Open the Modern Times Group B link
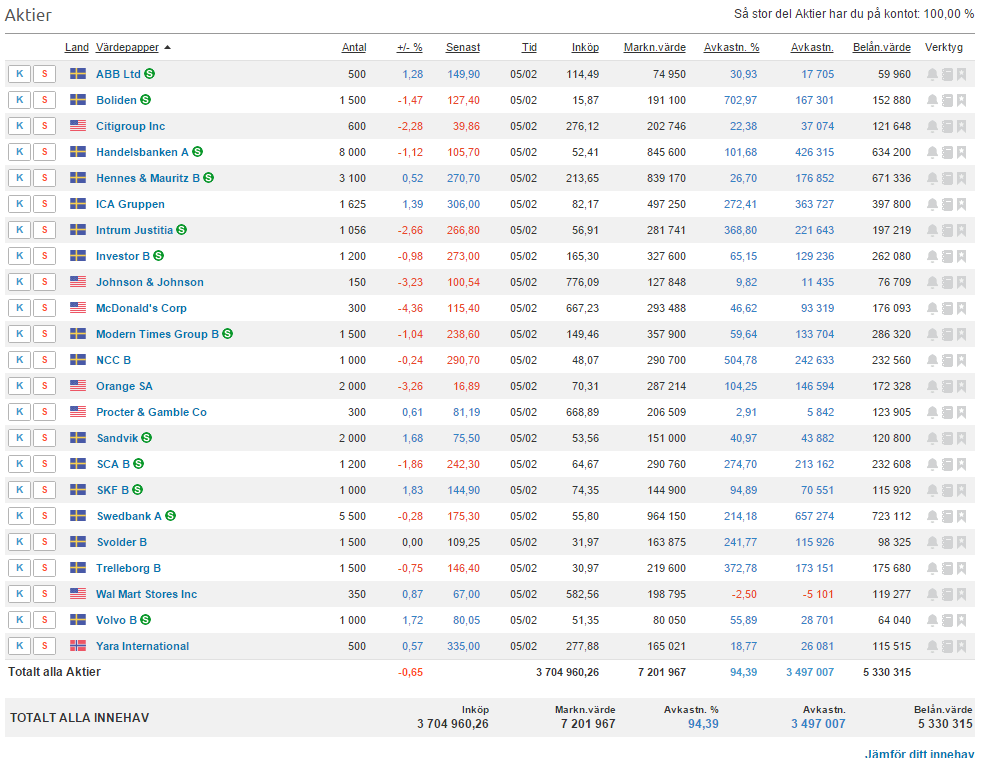The width and height of the screenshot is (987, 758). pos(157,334)
